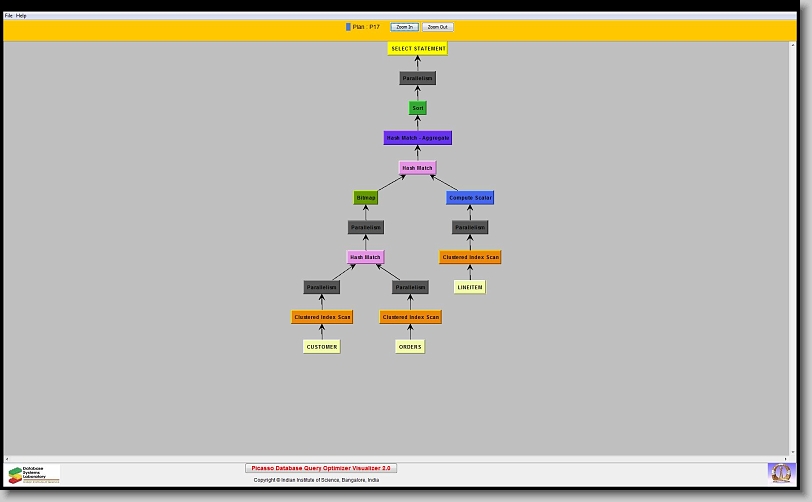
Task: Click the horizontal scrollbar below the plan canvas
Action: tap(400, 459)
